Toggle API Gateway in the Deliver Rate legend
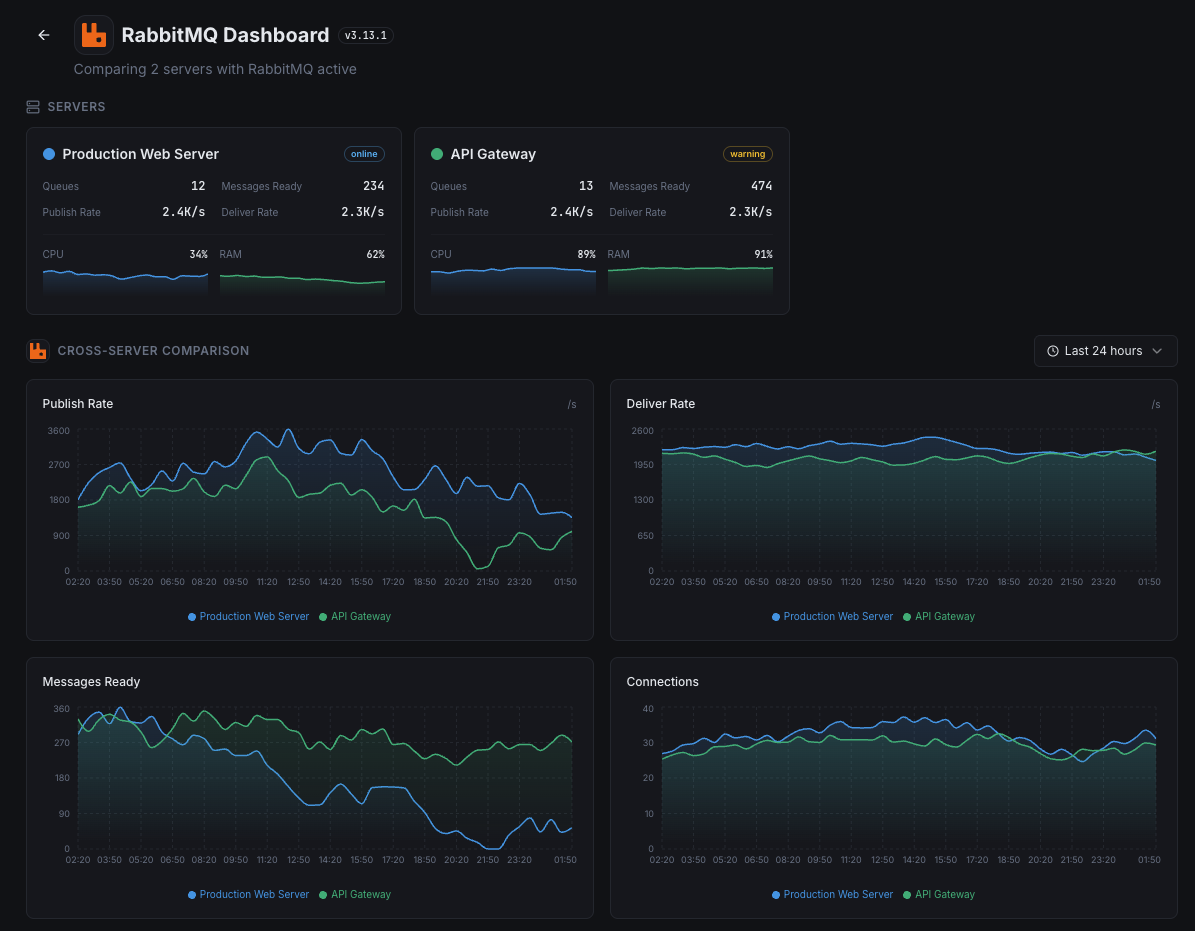Screen dimensions: 1195x931 tap(938, 616)
